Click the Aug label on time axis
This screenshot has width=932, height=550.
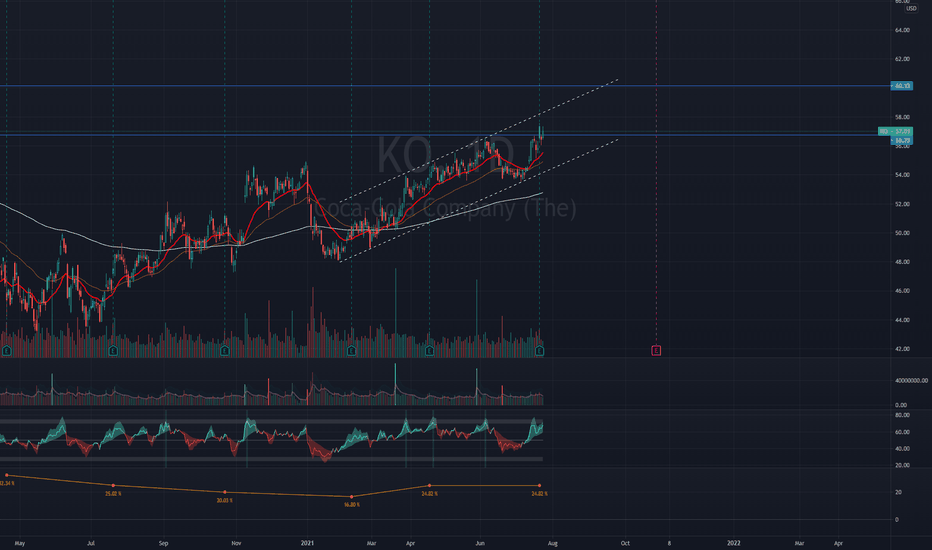553,543
